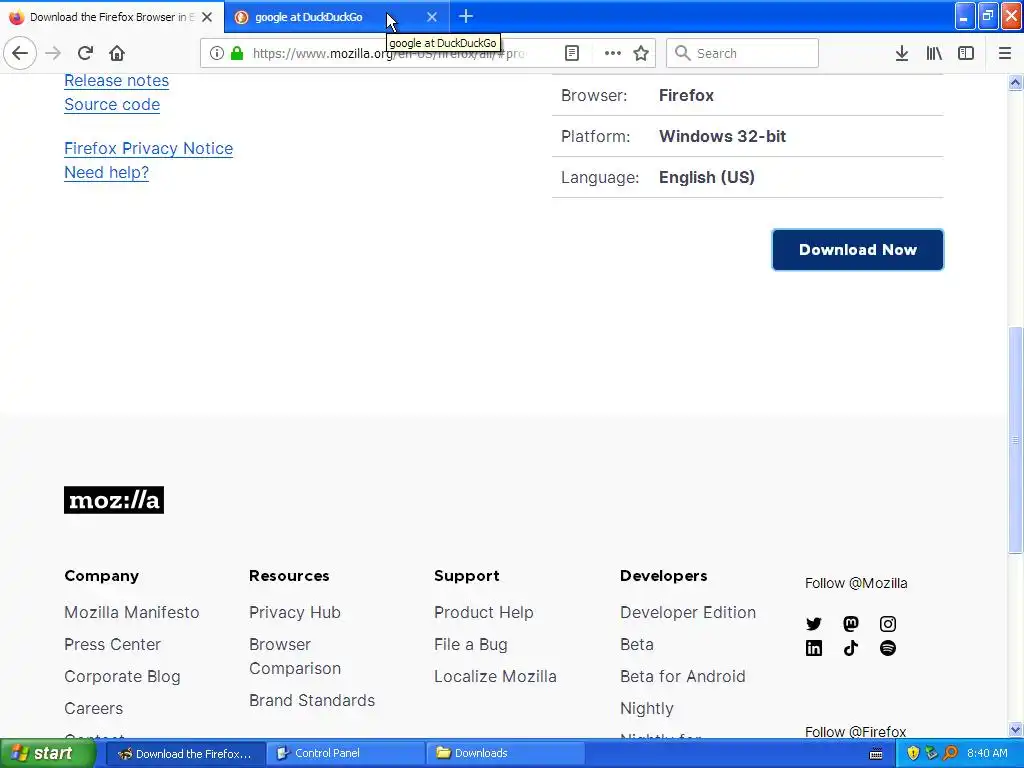Click the Windows 32-bit platform value
The height and width of the screenshot is (768, 1024).
[722, 136]
